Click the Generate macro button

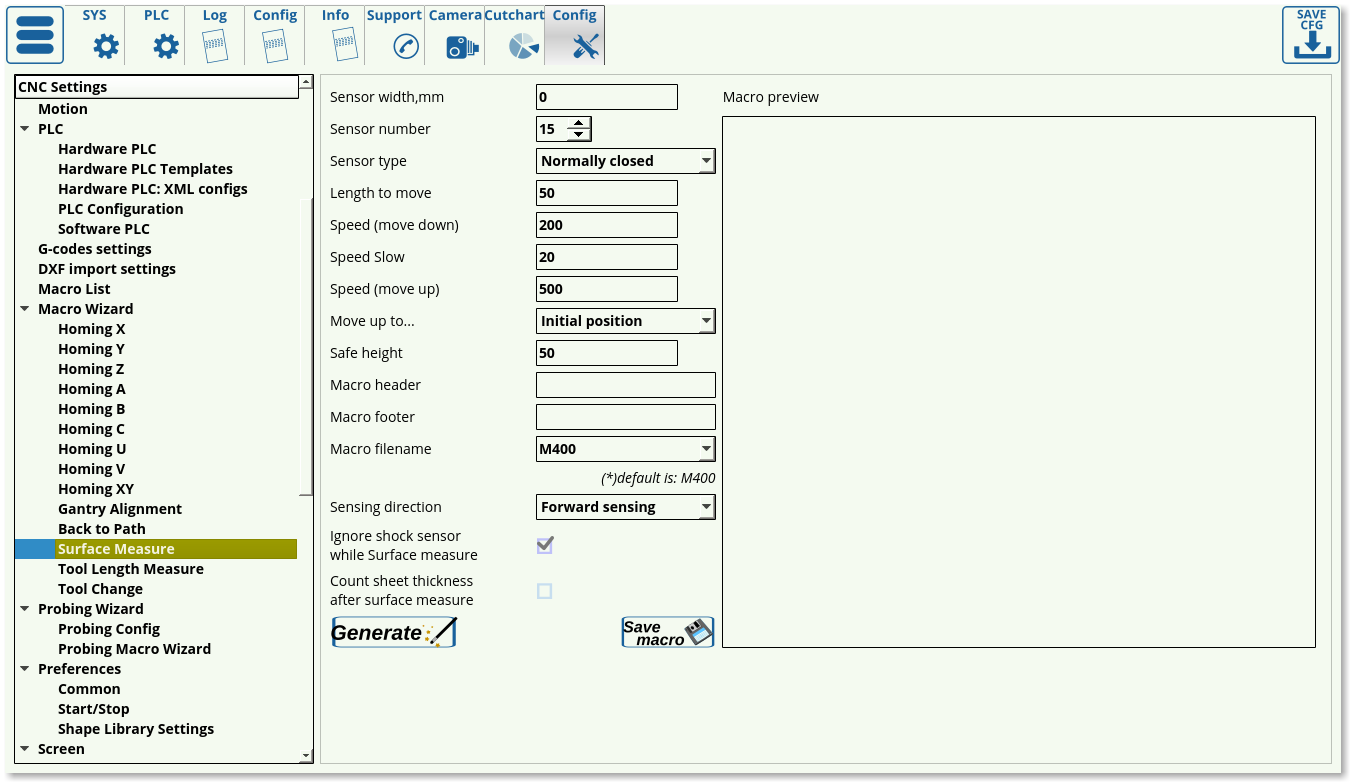pos(394,632)
